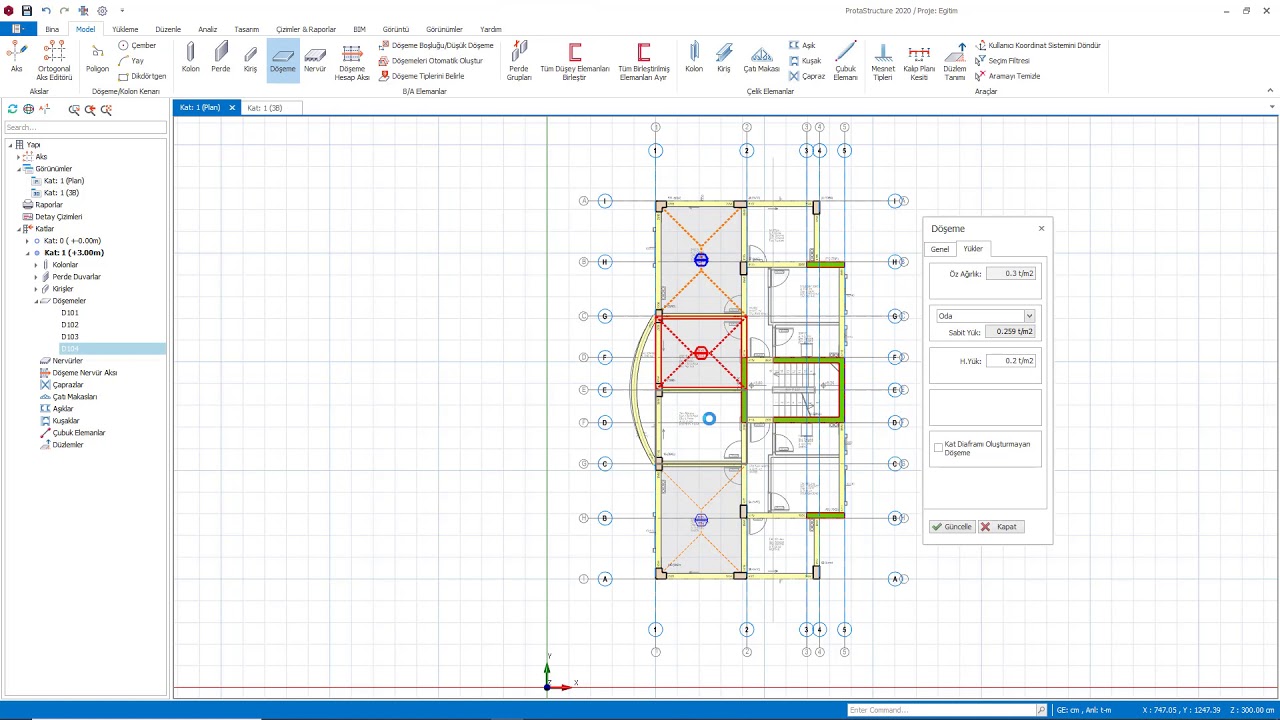Collapse the Katlar node
1280x720 pixels.
coord(18,229)
